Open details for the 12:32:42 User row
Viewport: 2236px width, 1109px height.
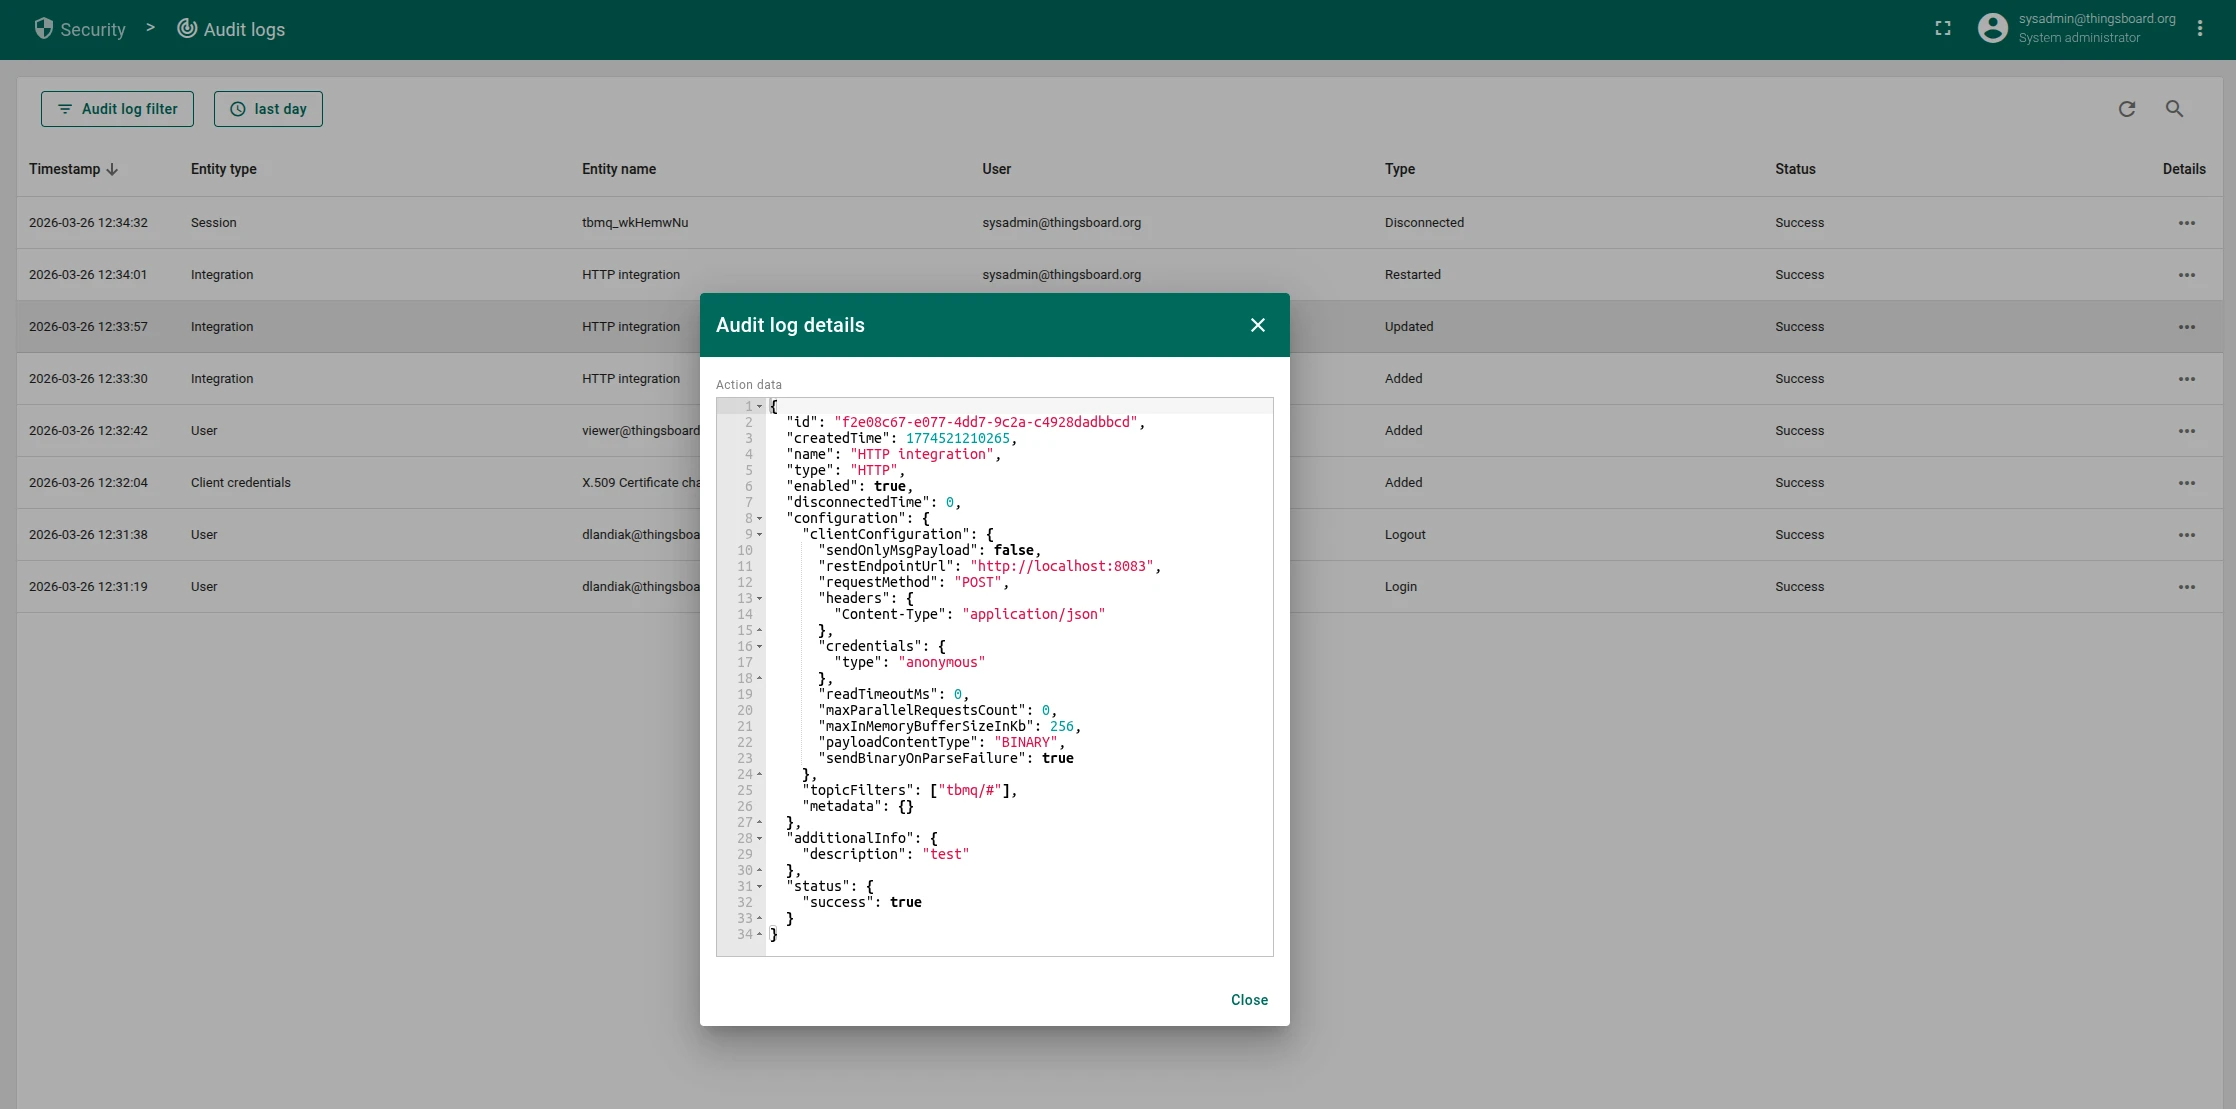(x=2187, y=431)
